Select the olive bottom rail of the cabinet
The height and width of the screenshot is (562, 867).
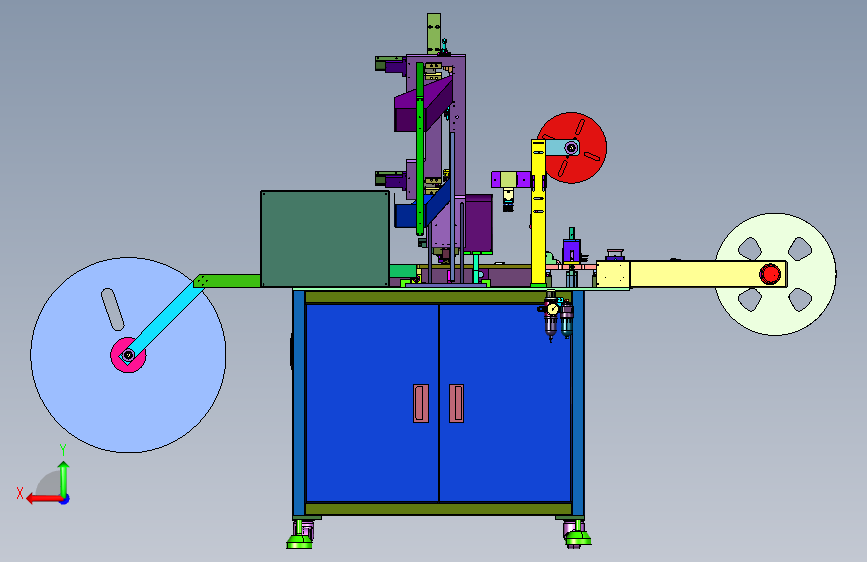pos(438,509)
